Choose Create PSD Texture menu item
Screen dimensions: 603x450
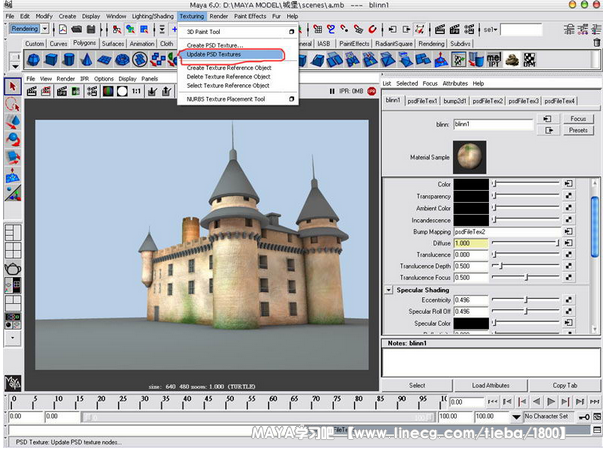[x=215, y=45]
